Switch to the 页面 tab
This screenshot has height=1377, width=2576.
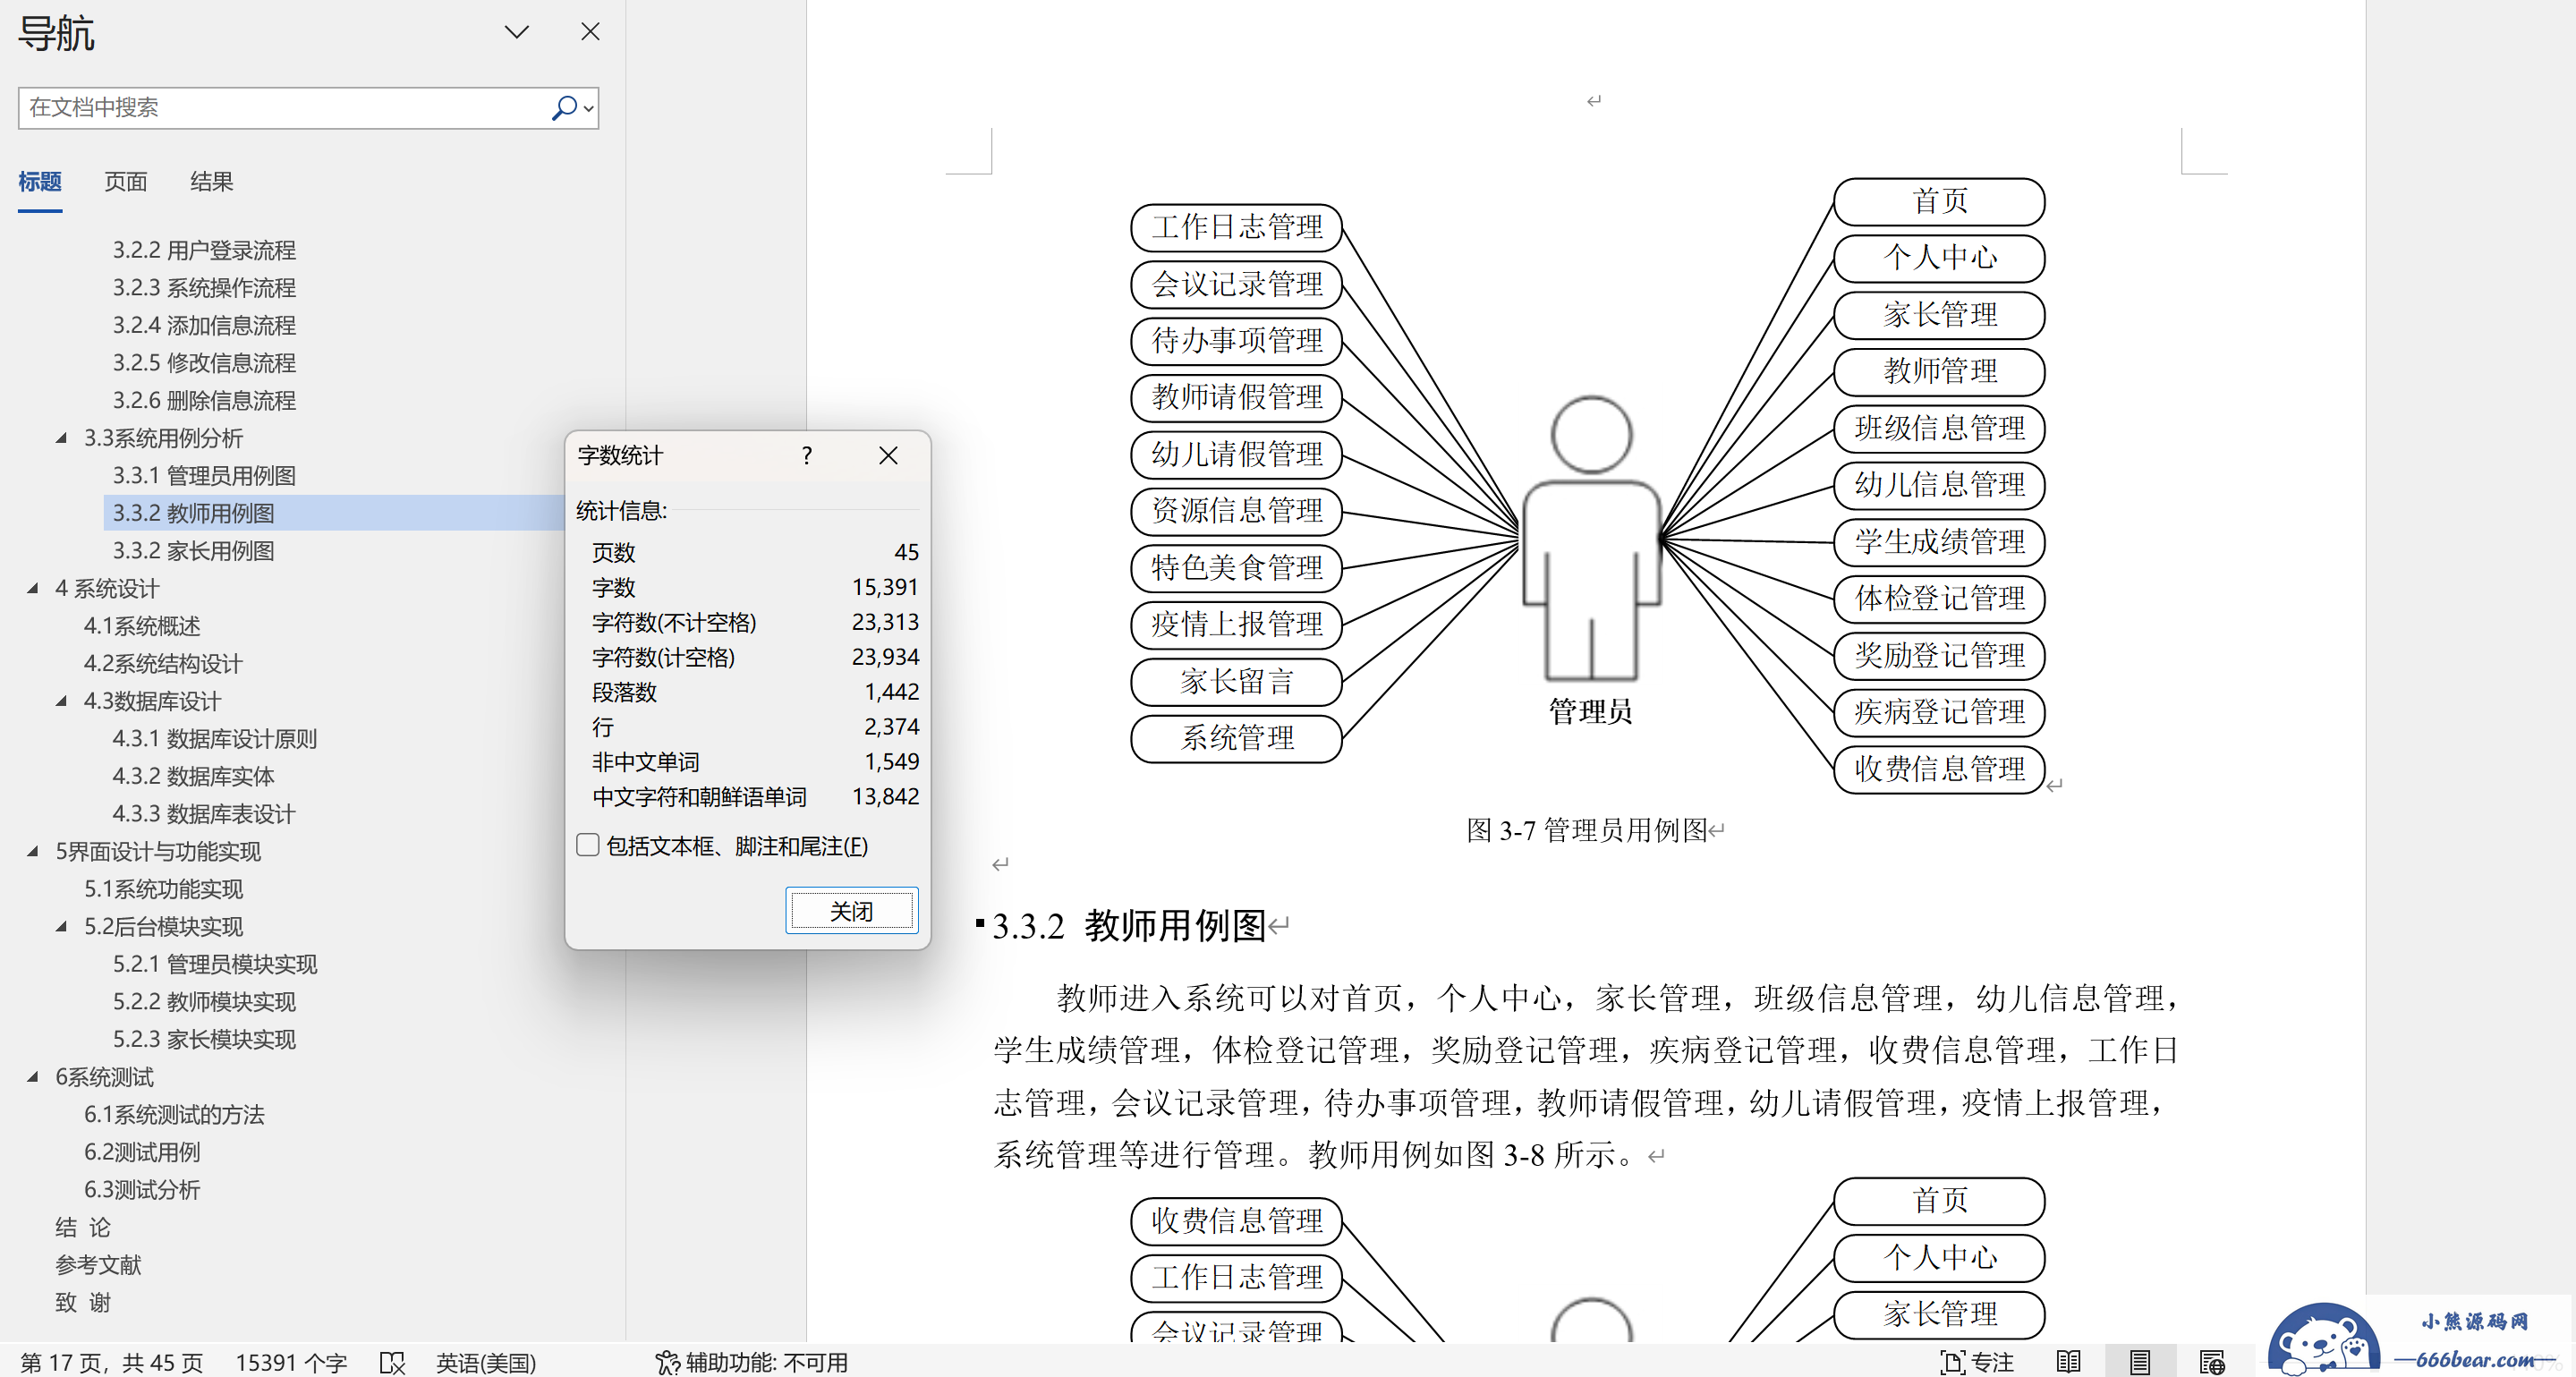(126, 181)
